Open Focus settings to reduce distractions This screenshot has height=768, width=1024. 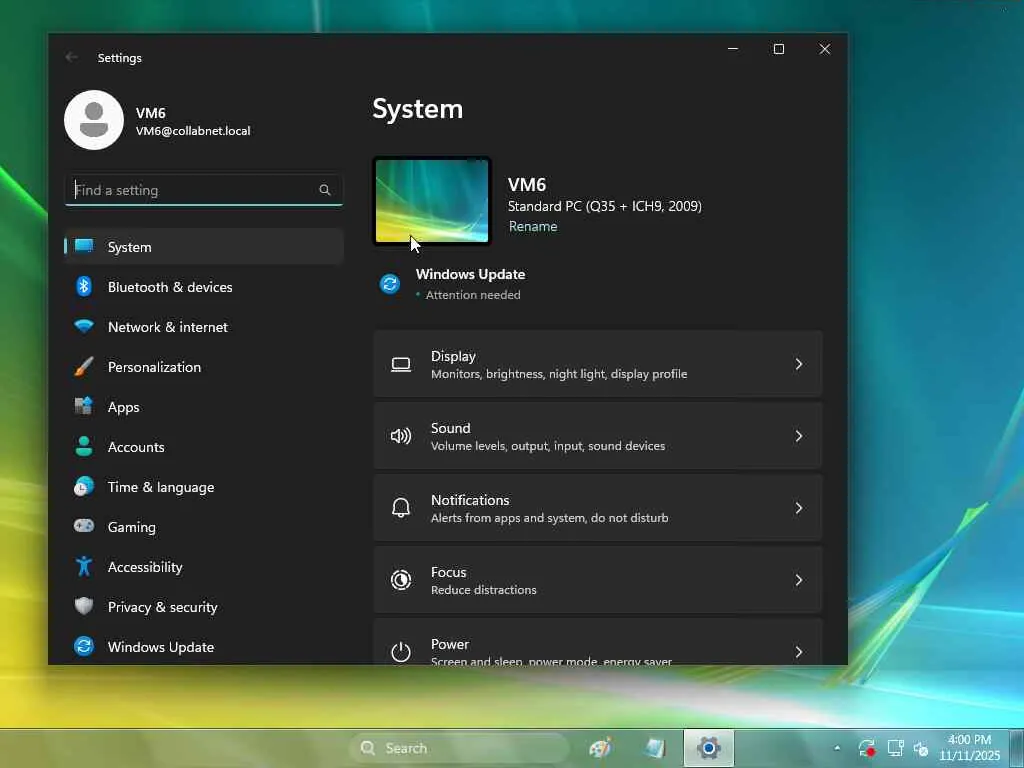[597, 580]
